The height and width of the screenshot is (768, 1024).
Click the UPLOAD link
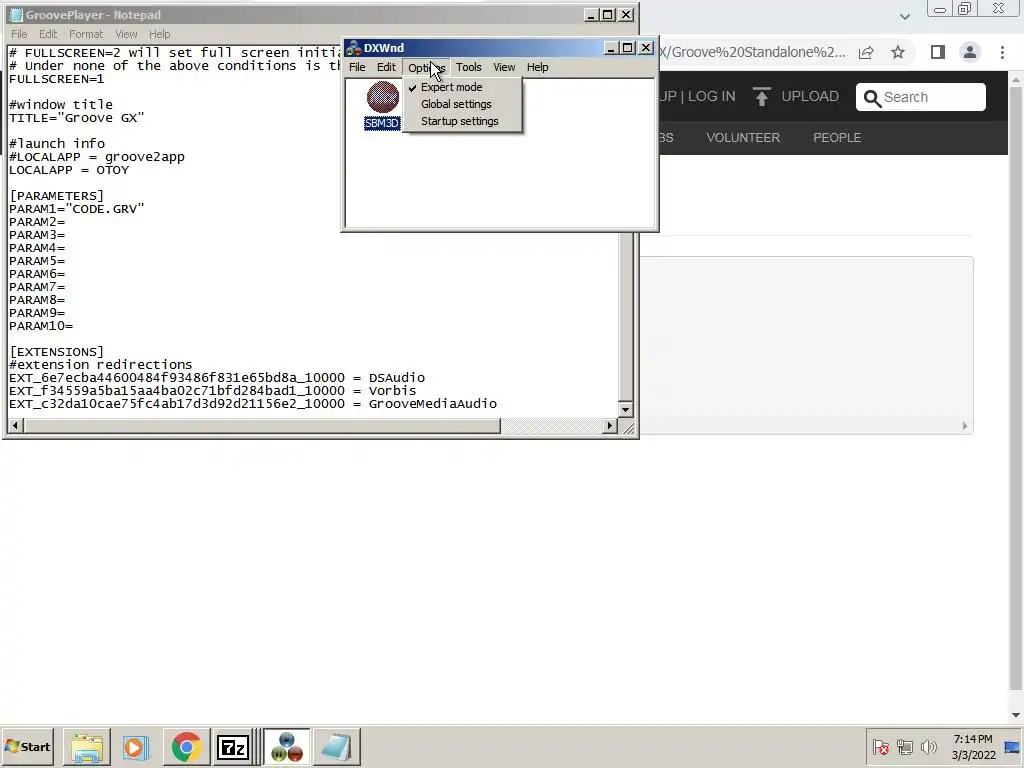[810, 97]
